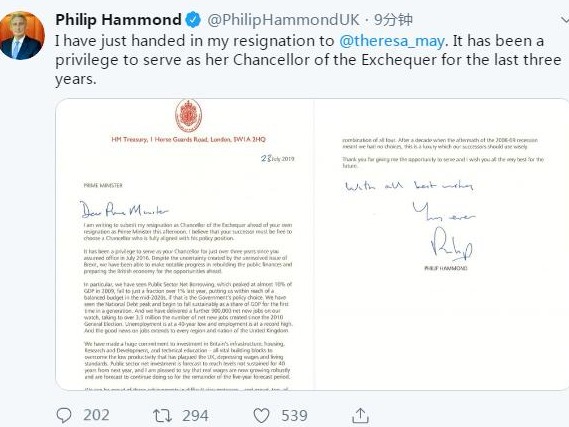Click the tweet text about resignation

coord(308,60)
